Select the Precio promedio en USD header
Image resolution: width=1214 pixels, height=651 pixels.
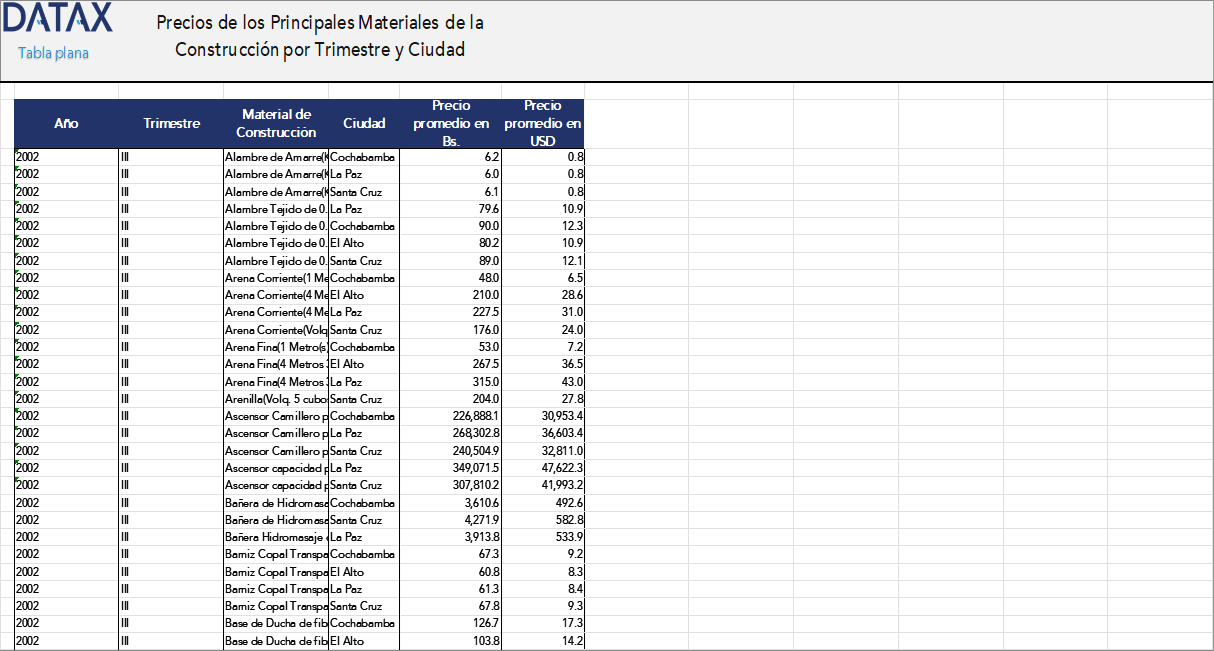coord(542,123)
